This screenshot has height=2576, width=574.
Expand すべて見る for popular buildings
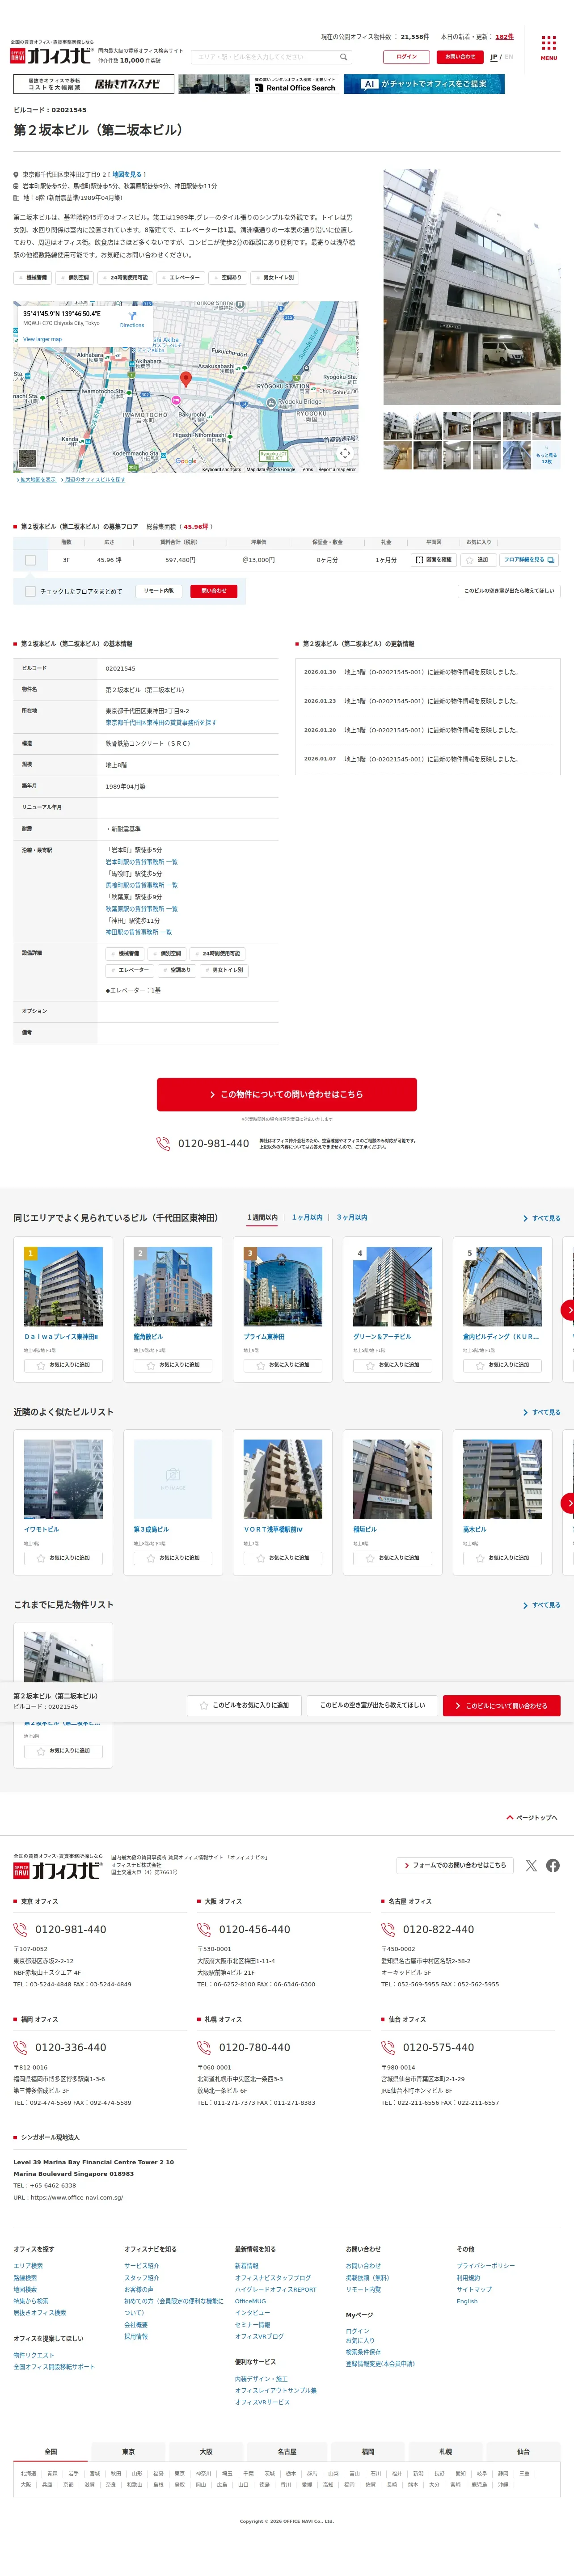pyautogui.click(x=542, y=1218)
